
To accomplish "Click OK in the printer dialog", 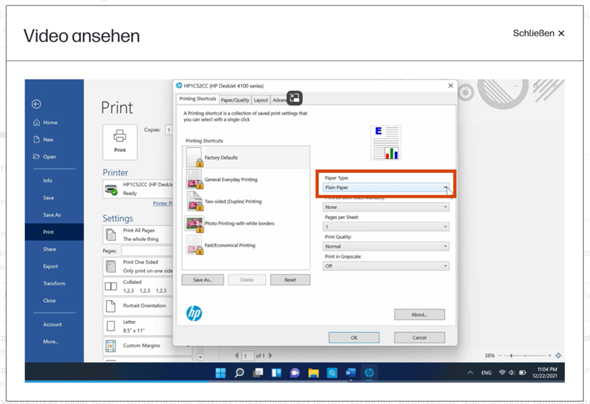I will [x=354, y=337].
